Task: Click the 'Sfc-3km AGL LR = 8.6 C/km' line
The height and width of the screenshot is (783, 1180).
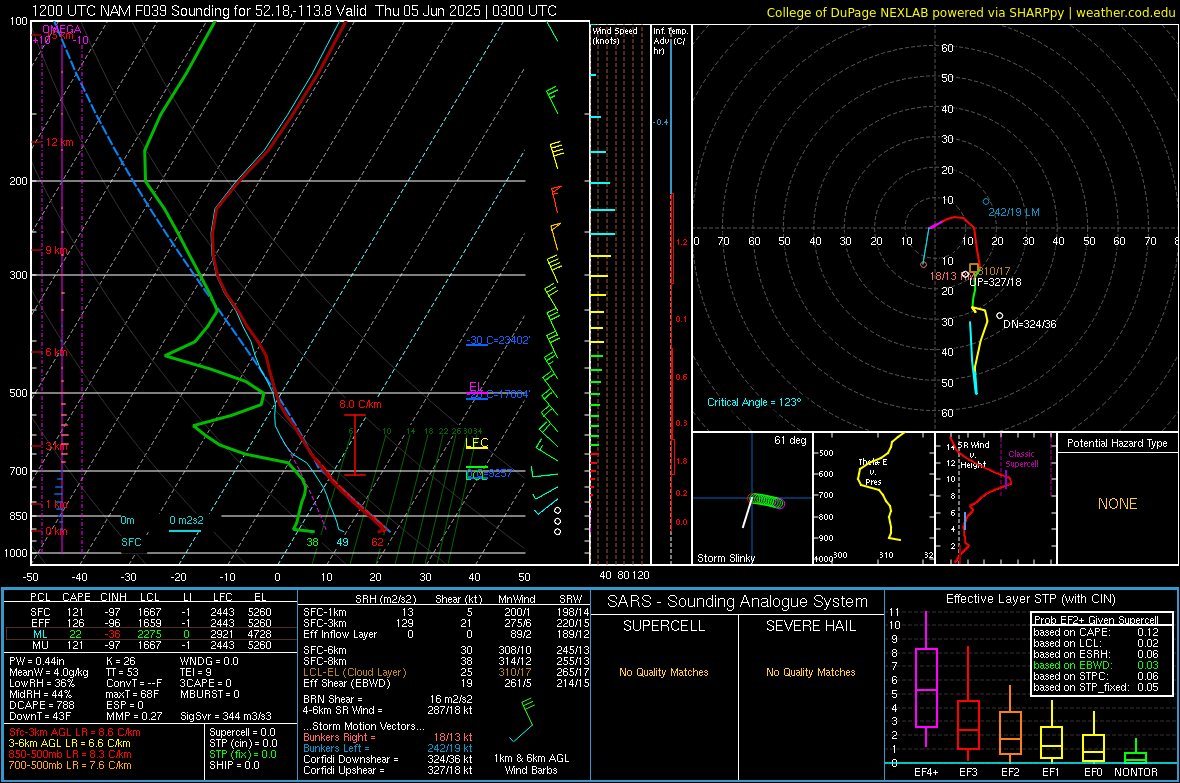Action: coord(75,732)
